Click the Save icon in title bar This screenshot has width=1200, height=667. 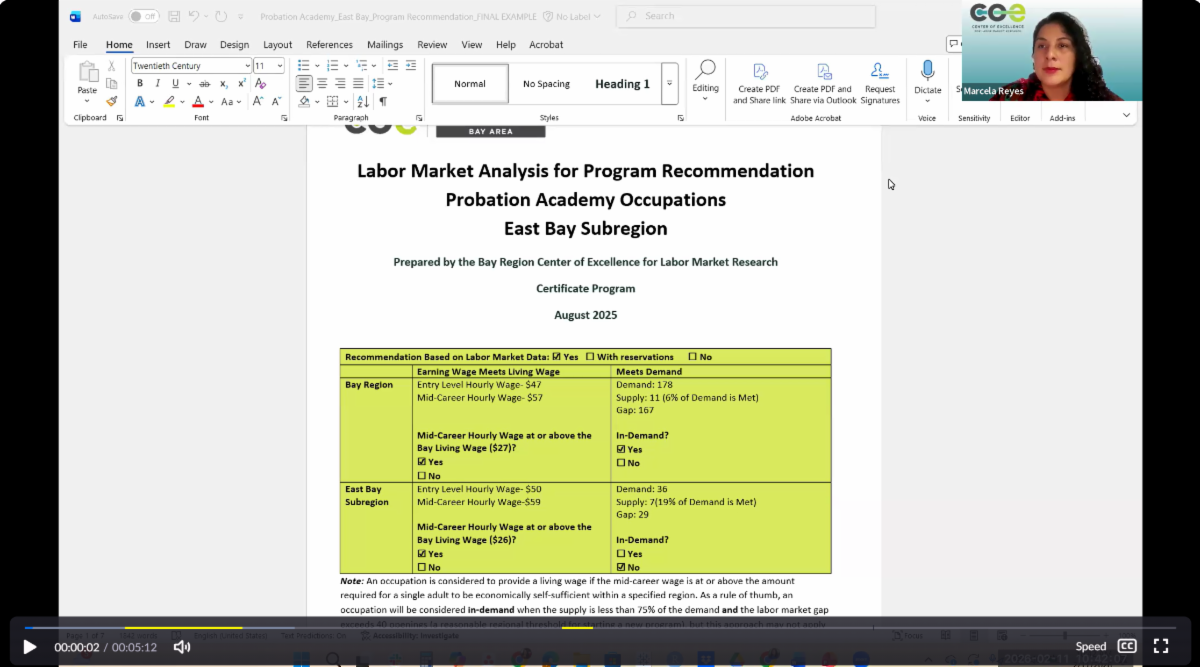[175, 16]
